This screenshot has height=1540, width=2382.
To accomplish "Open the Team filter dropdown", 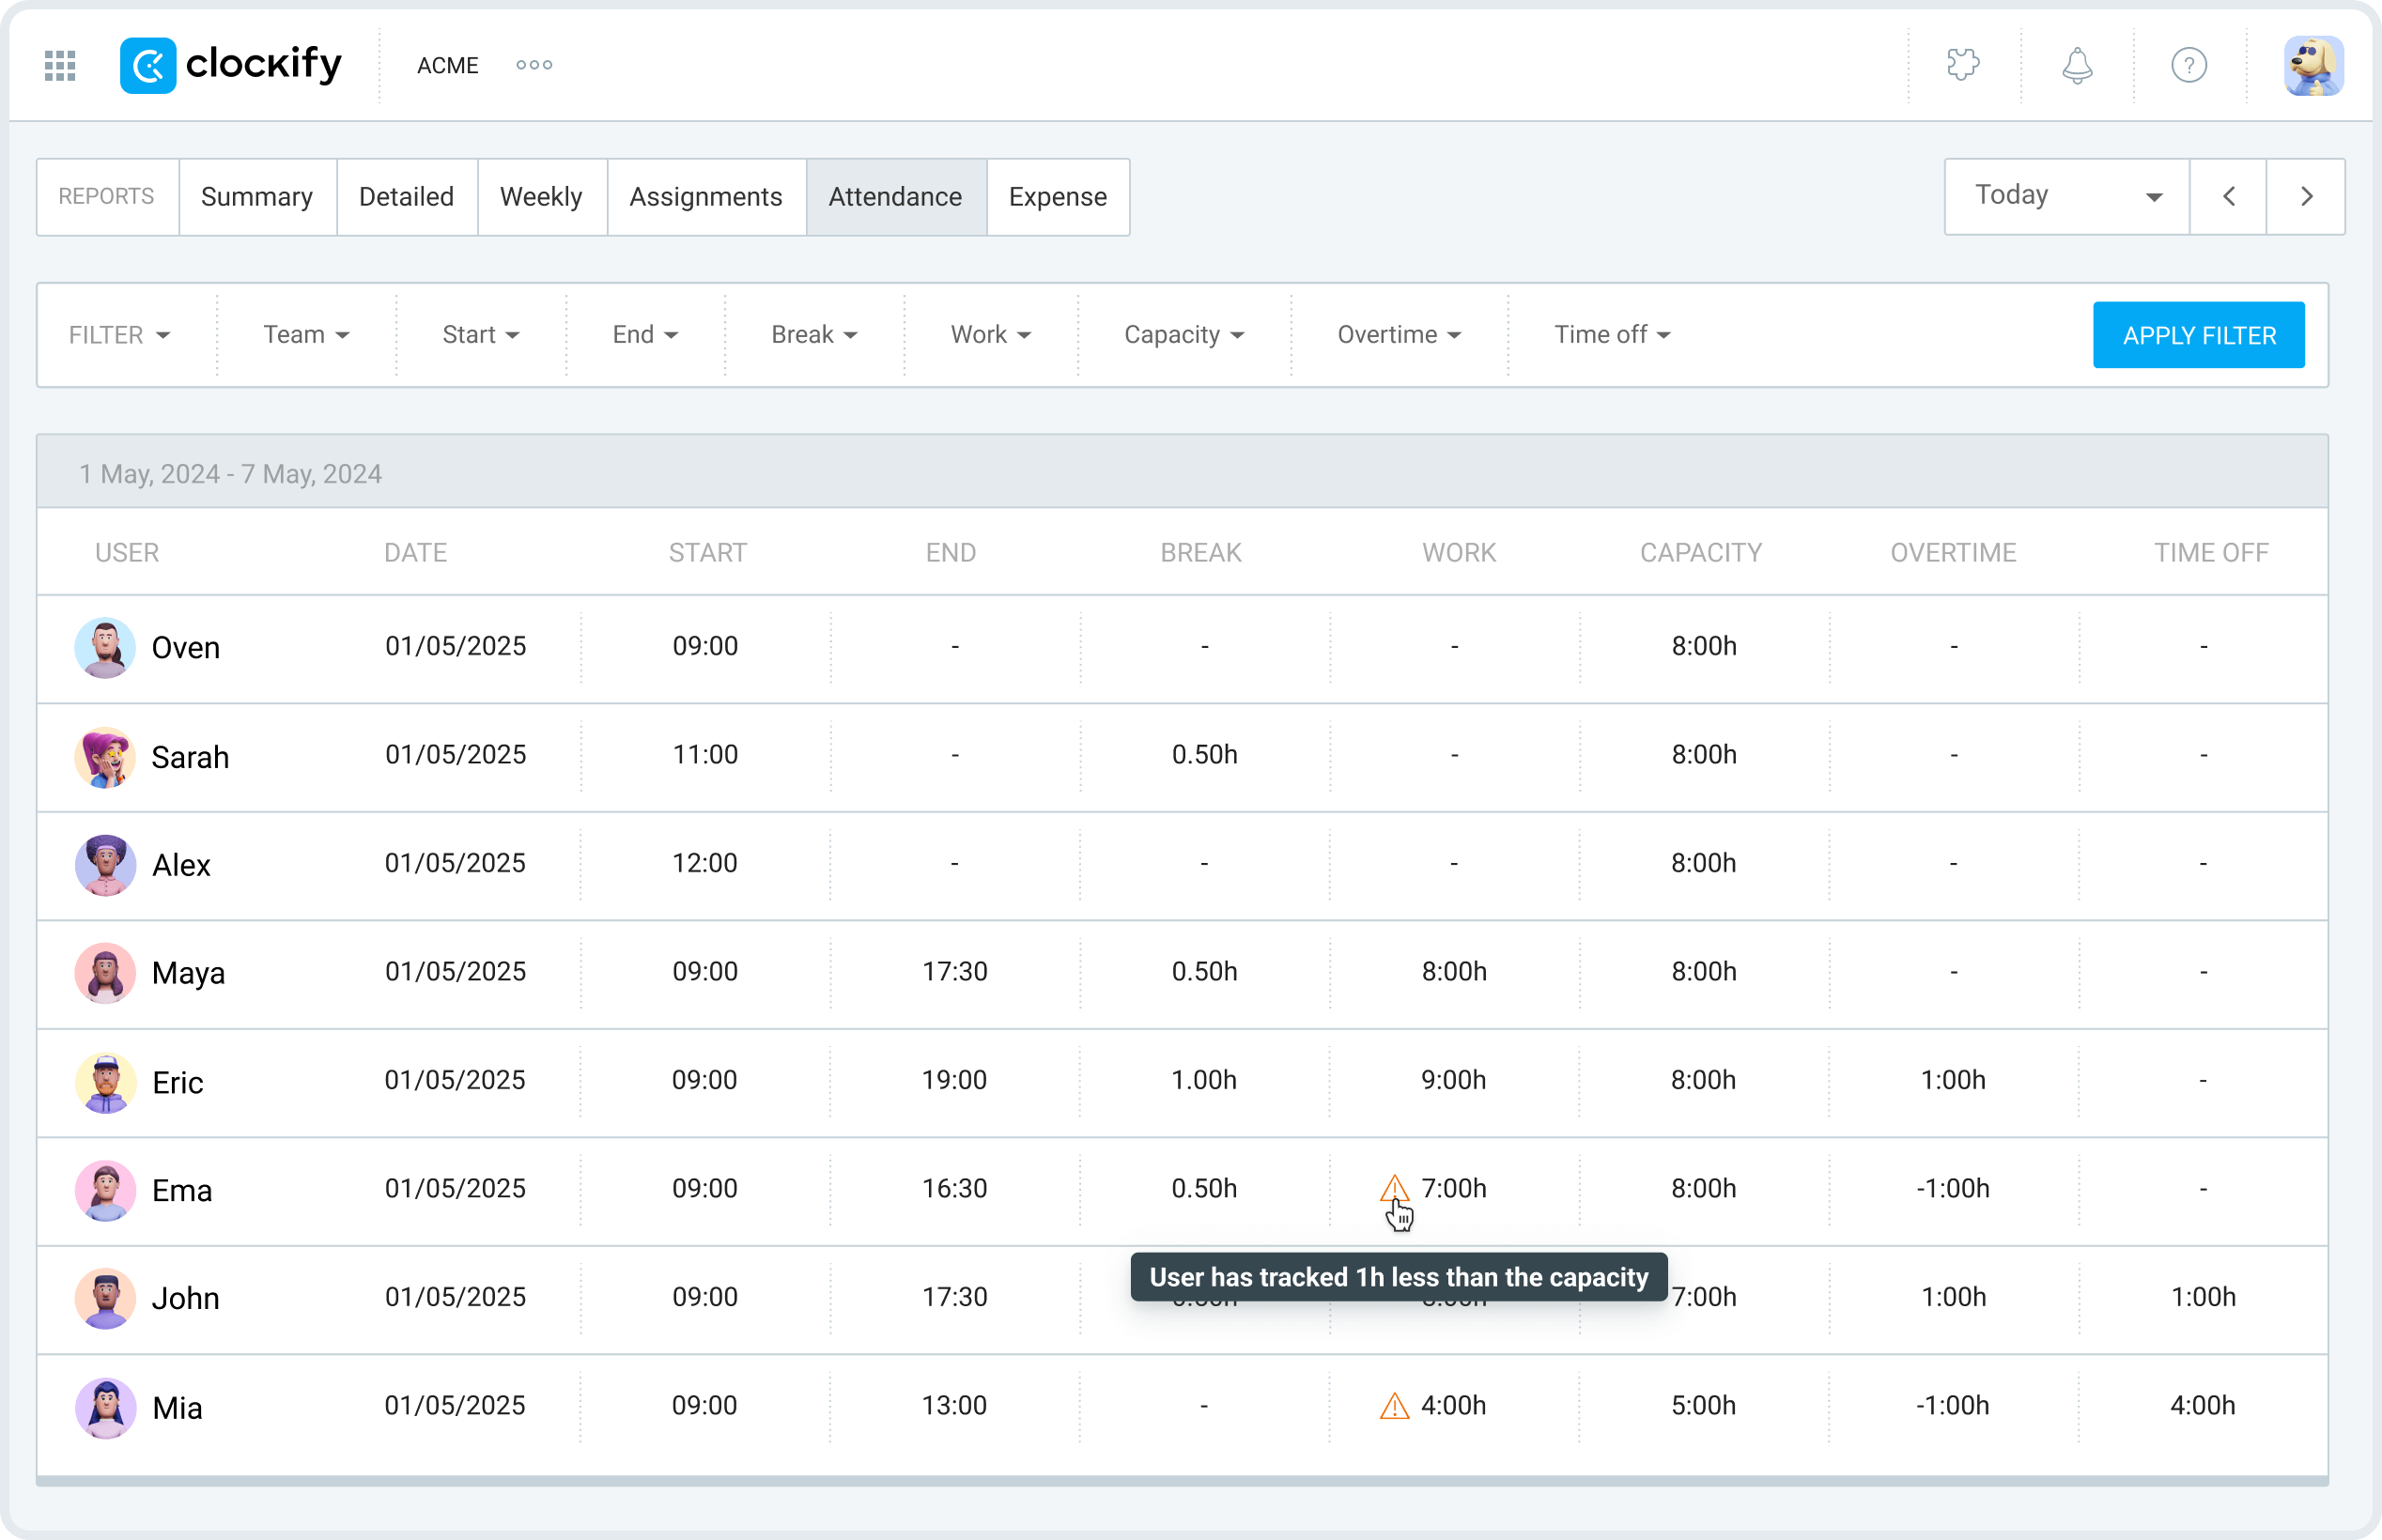I will (x=306, y=334).
